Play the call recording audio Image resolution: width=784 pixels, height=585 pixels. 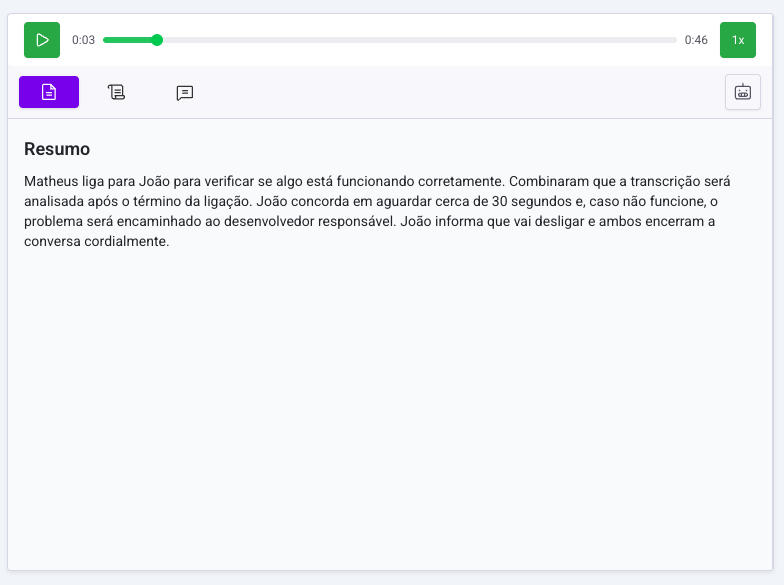pyautogui.click(x=42, y=40)
